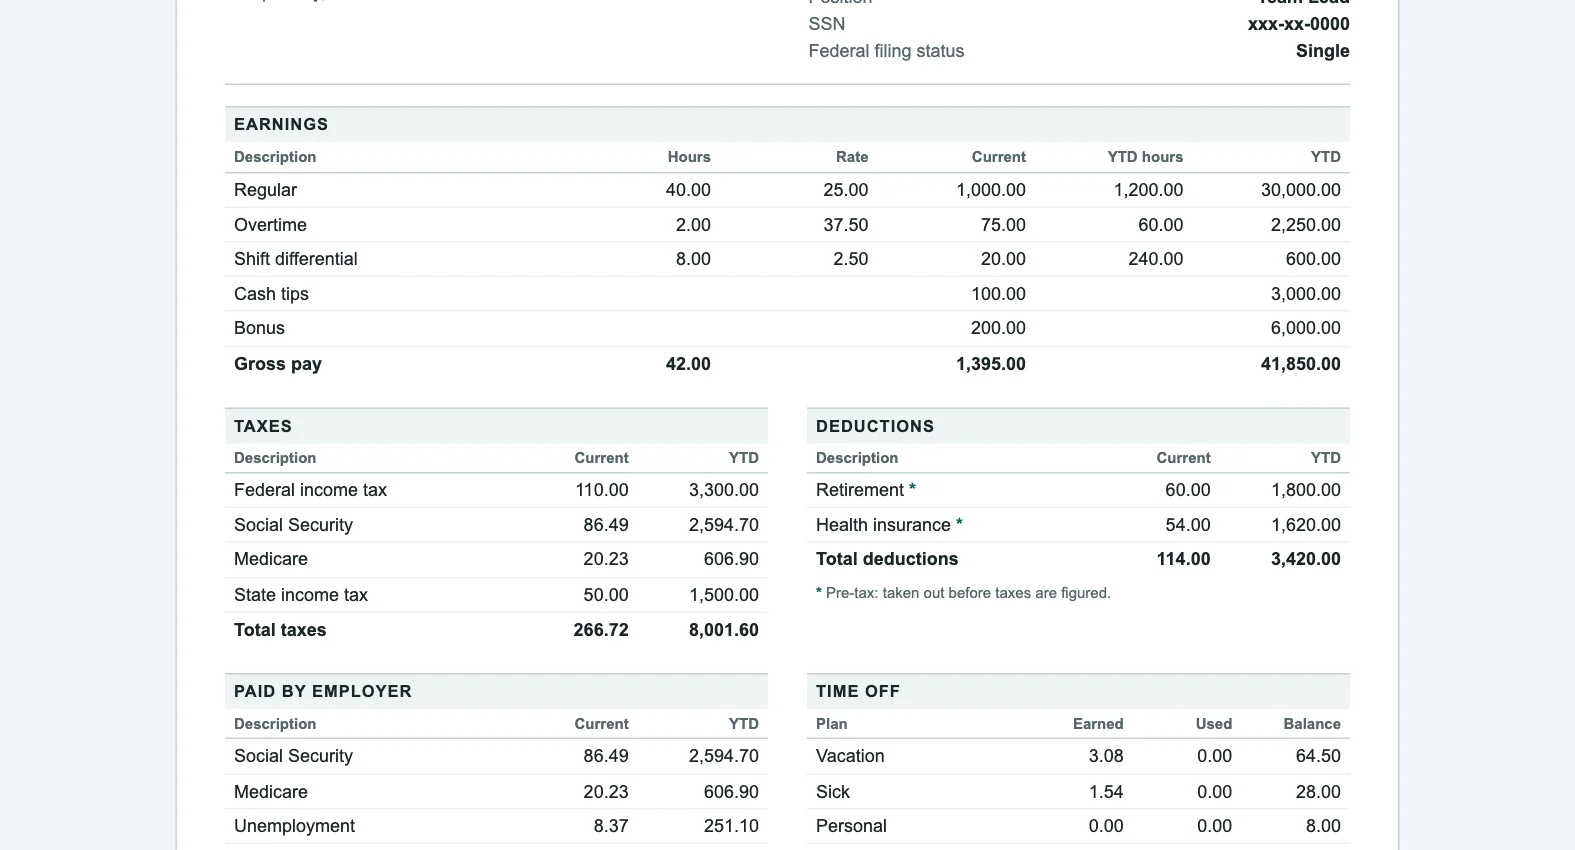The height and width of the screenshot is (850, 1575).
Task: Select Personal balance 8.00
Action: pos(1323,826)
